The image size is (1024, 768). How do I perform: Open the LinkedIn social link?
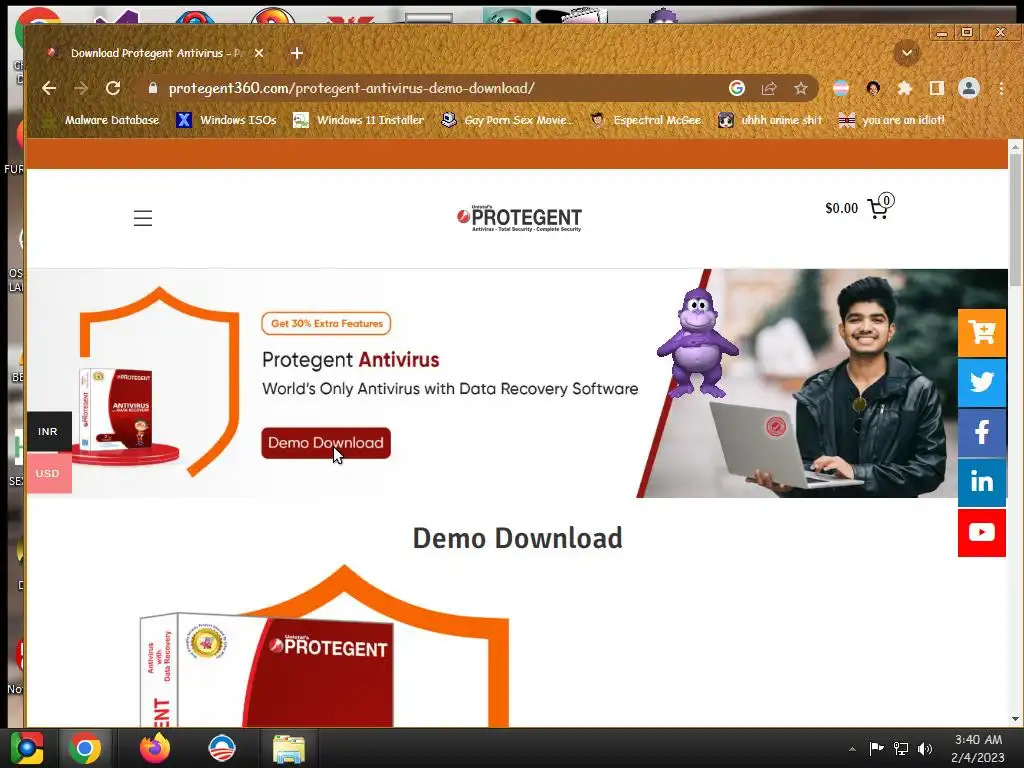tap(982, 483)
